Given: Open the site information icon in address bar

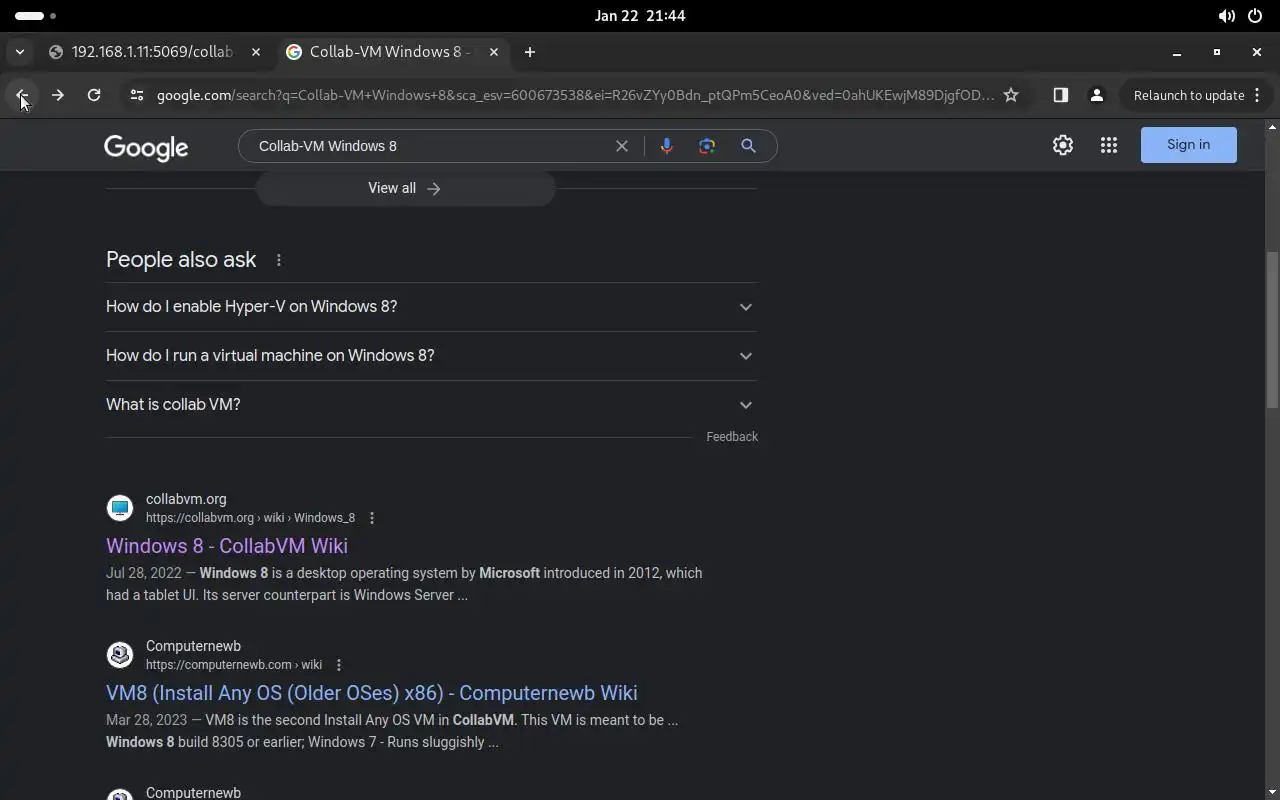Looking at the screenshot, I should tap(137, 95).
